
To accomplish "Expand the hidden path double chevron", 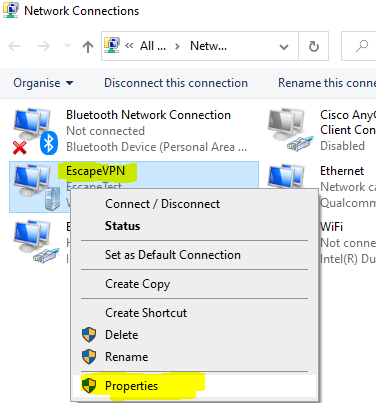I will pos(129,46).
